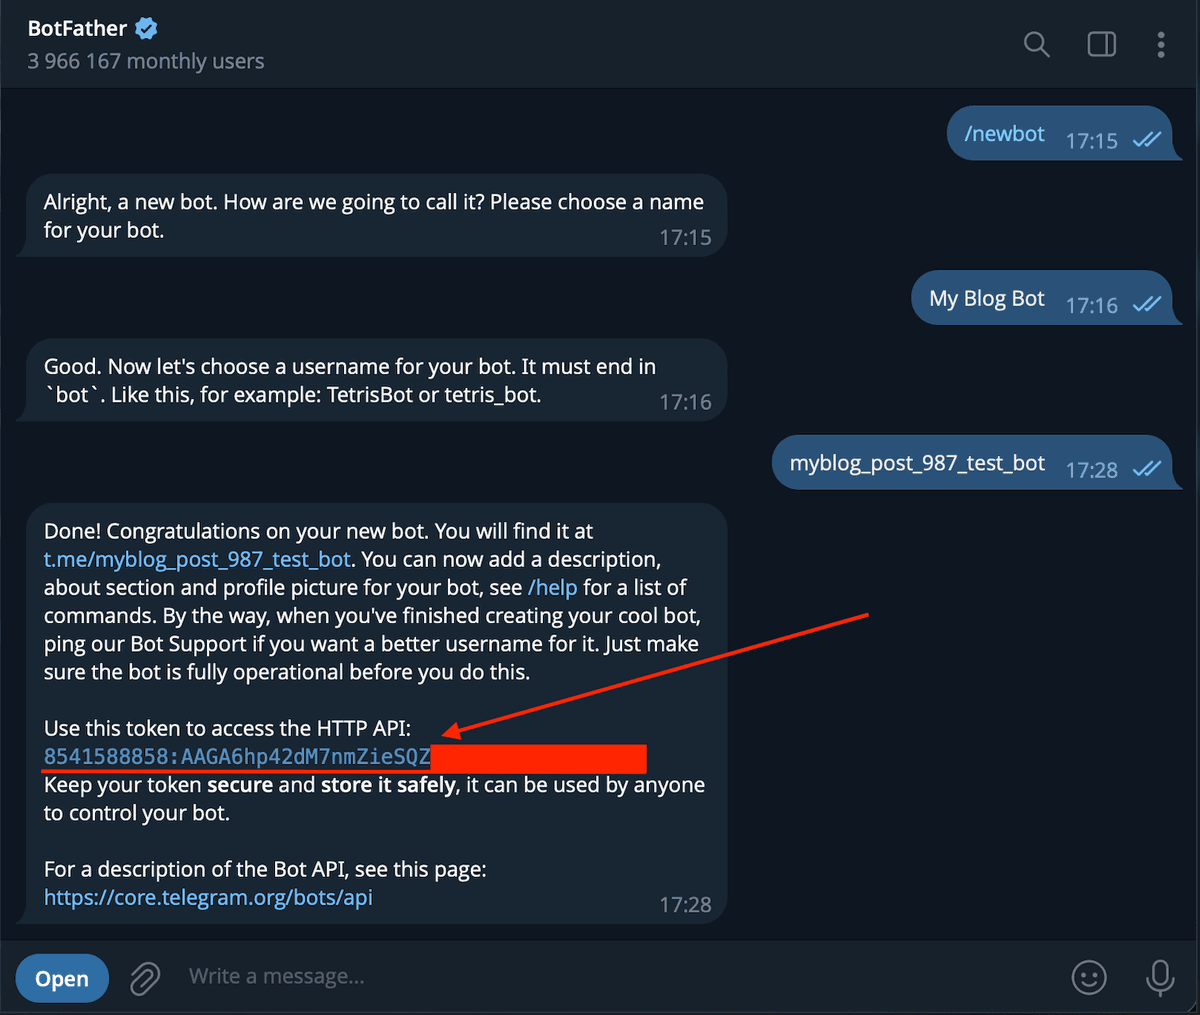
Task: Open the core.telegram.org/bots/api link
Action: click(x=208, y=897)
